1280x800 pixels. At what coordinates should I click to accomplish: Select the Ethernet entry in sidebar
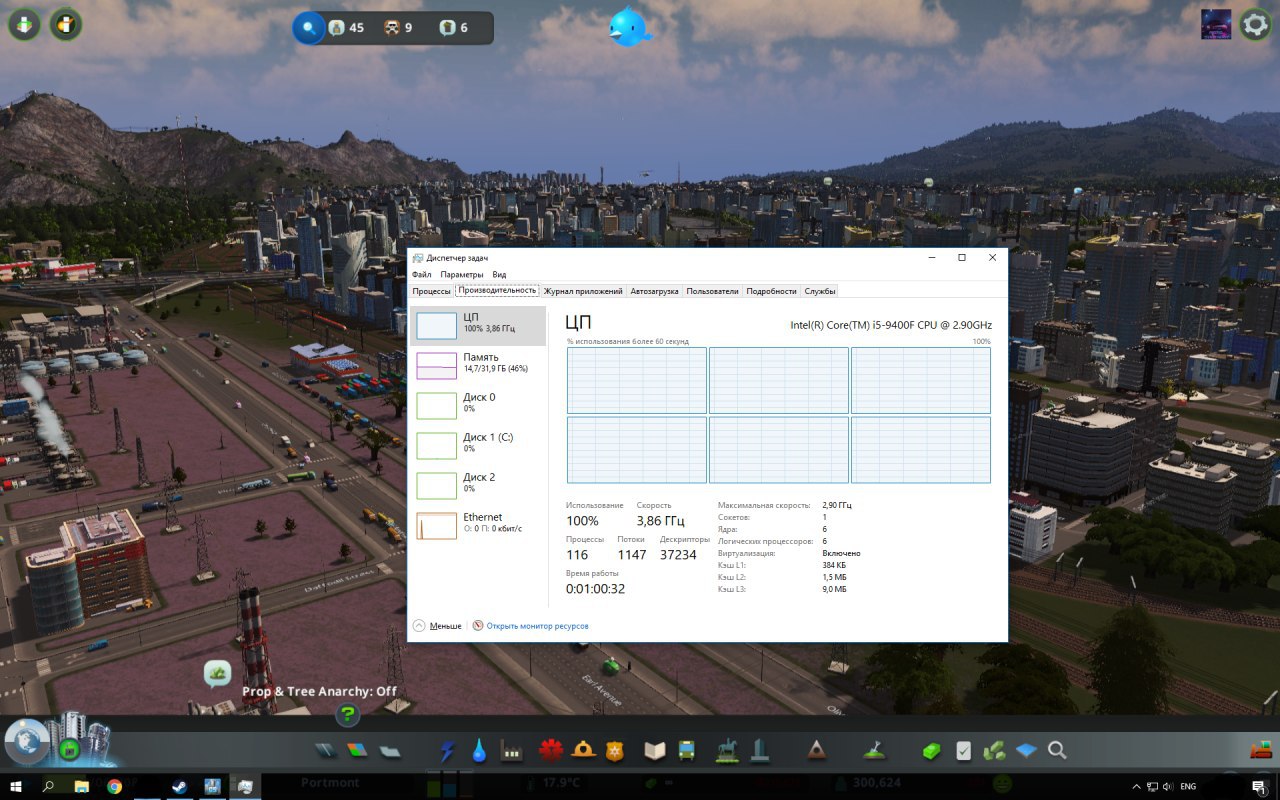coord(478,526)
